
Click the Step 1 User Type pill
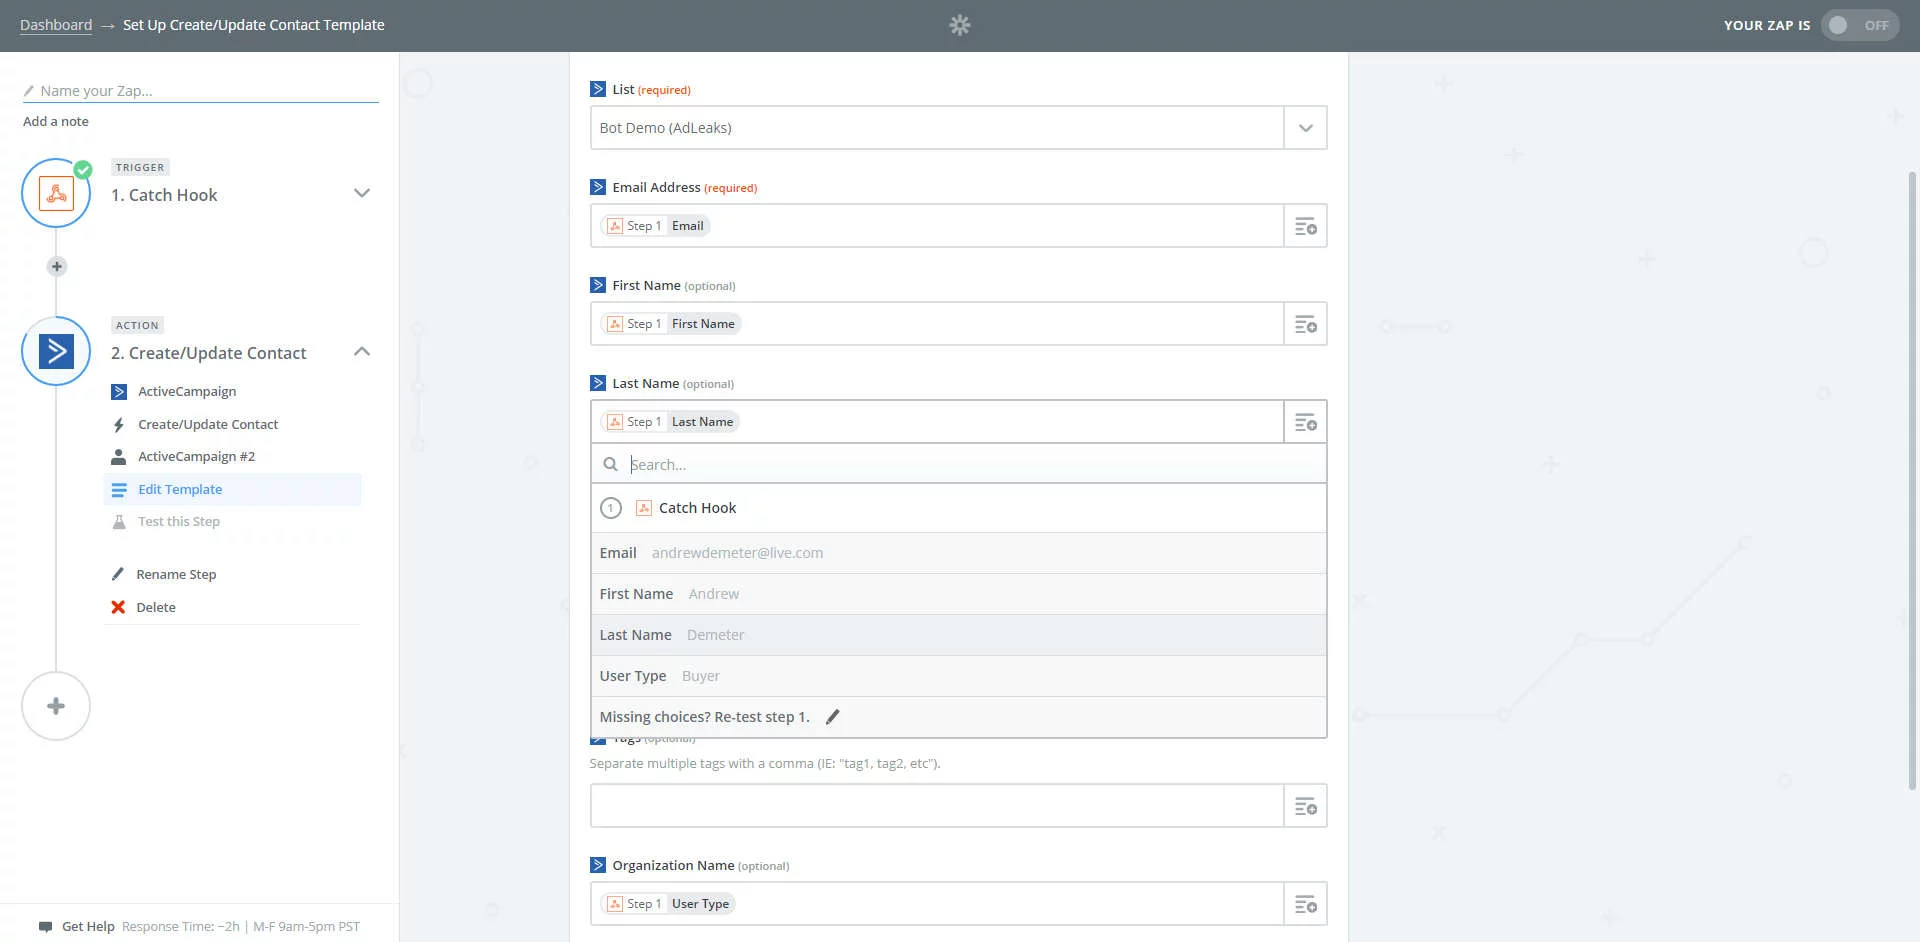click(x=668, y=904)
